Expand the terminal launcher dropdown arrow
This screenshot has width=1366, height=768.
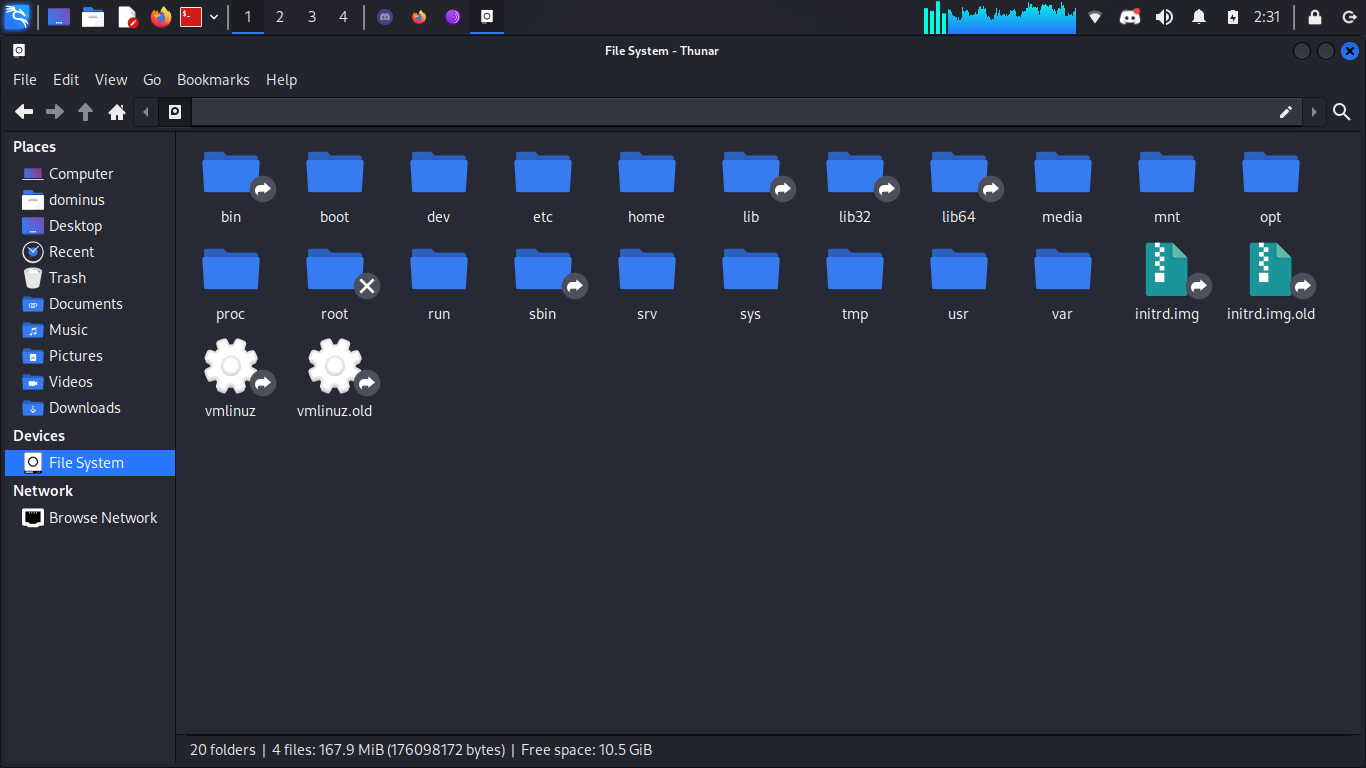pyautogui.click(x=214, y=17)
